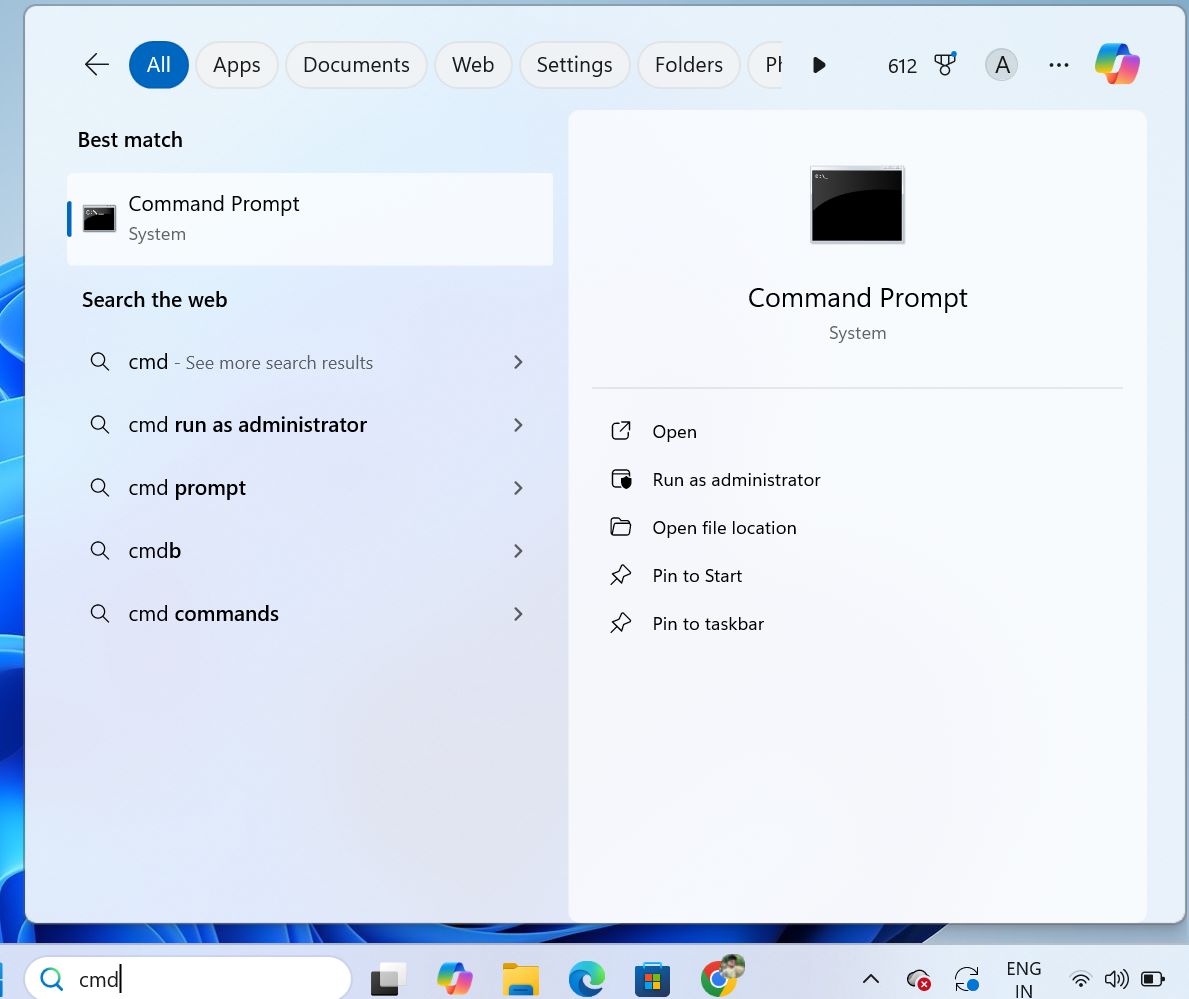Click the account avatar circle labeled A
The image size is (1189, 999).
1001,64
